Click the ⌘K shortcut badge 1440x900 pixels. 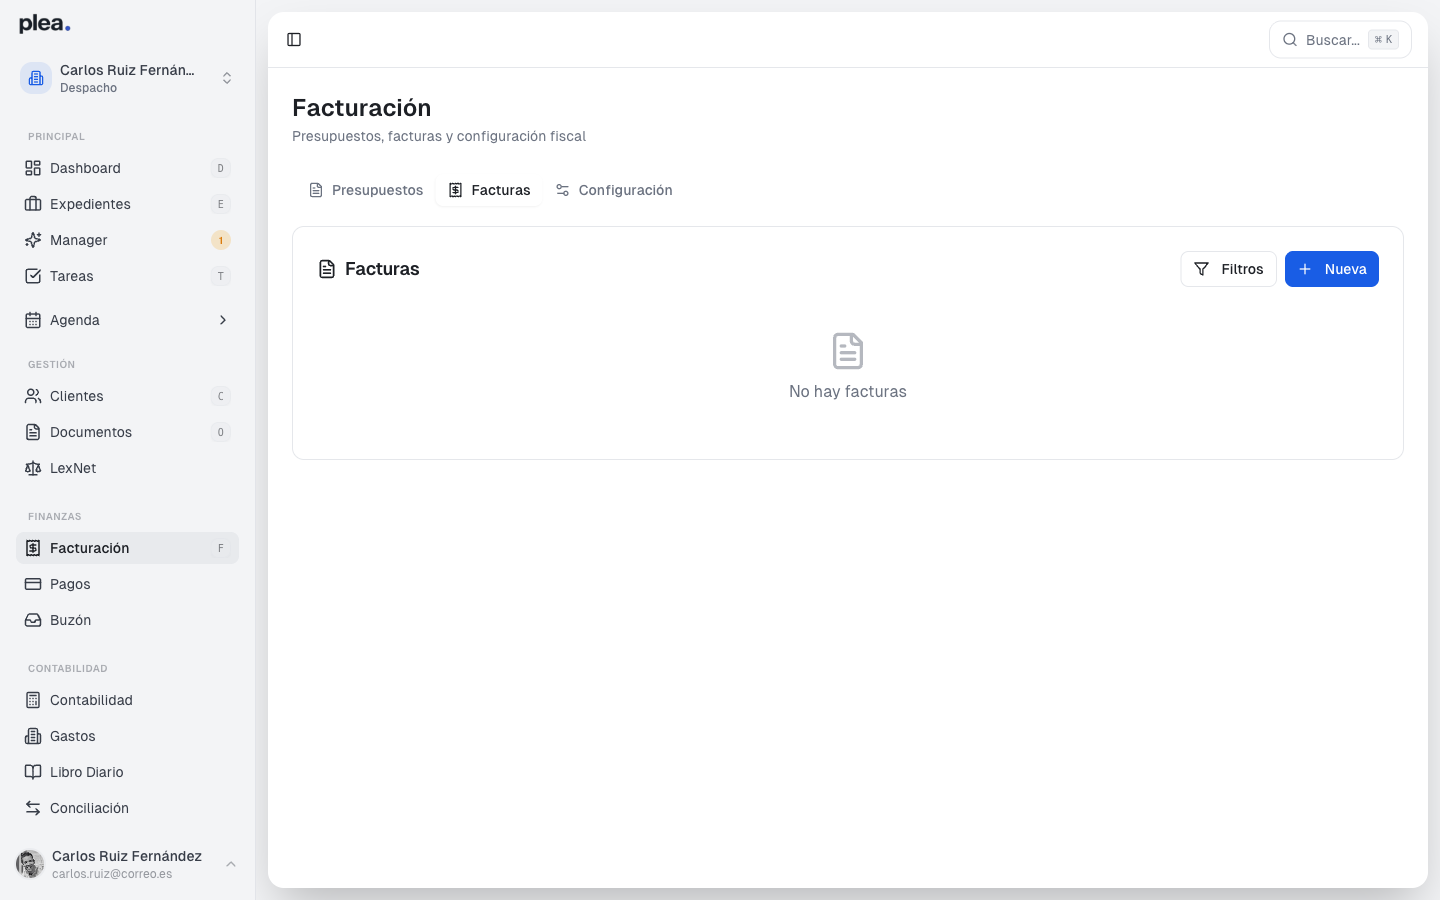1383,40
